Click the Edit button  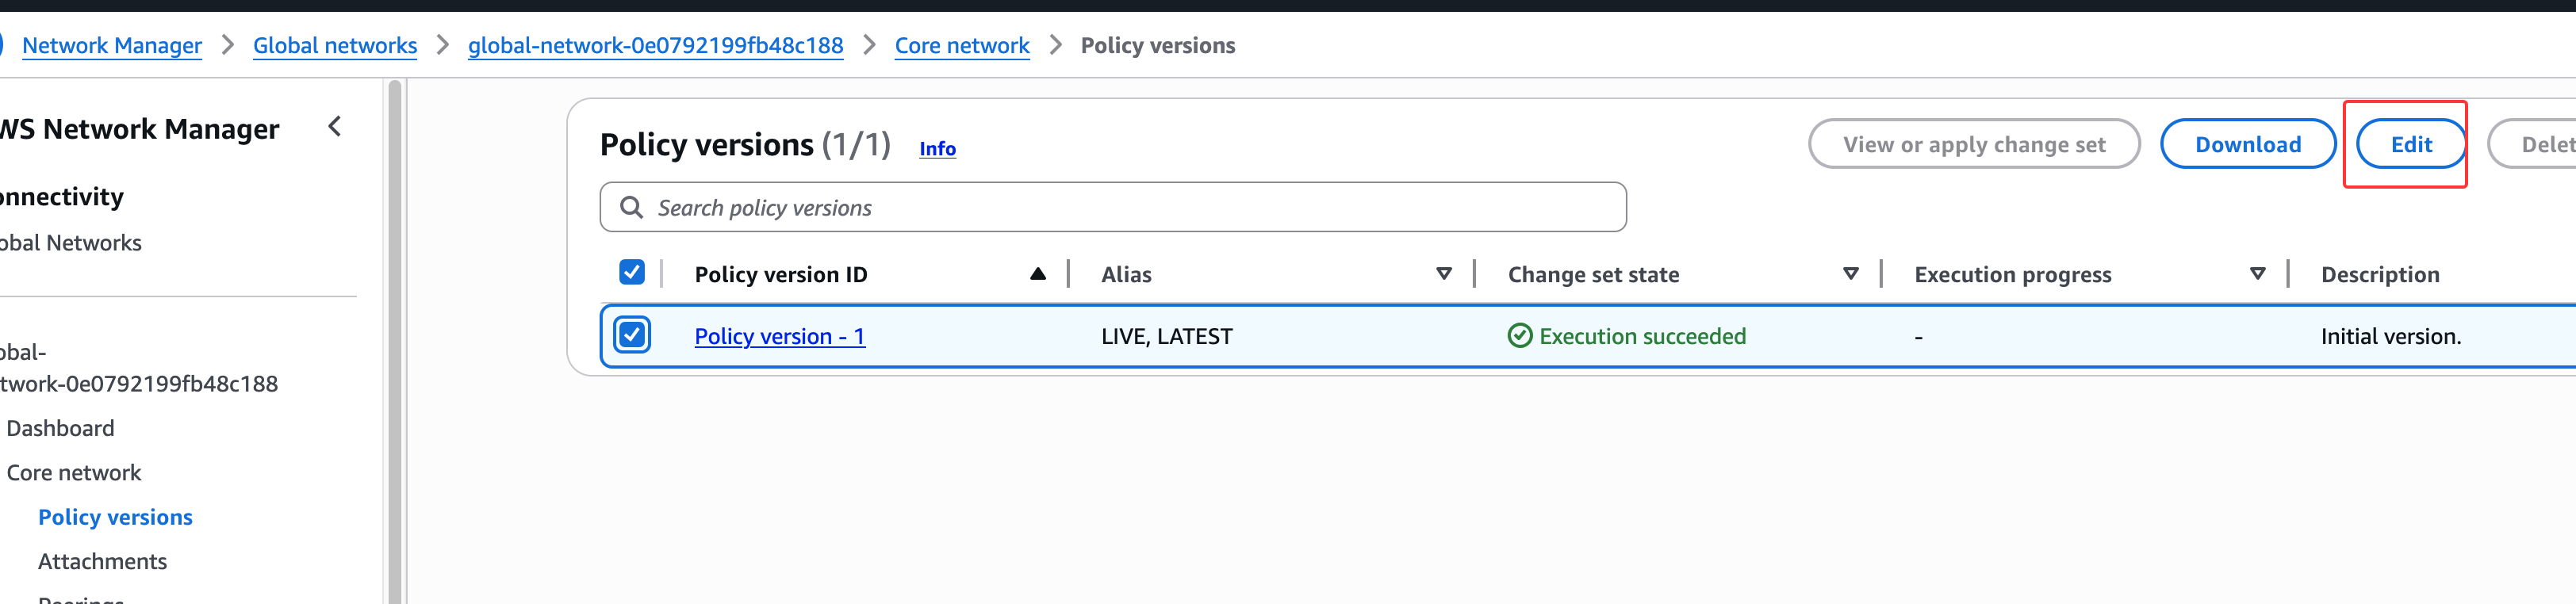pyautogui.click(x=2410, y=144)
